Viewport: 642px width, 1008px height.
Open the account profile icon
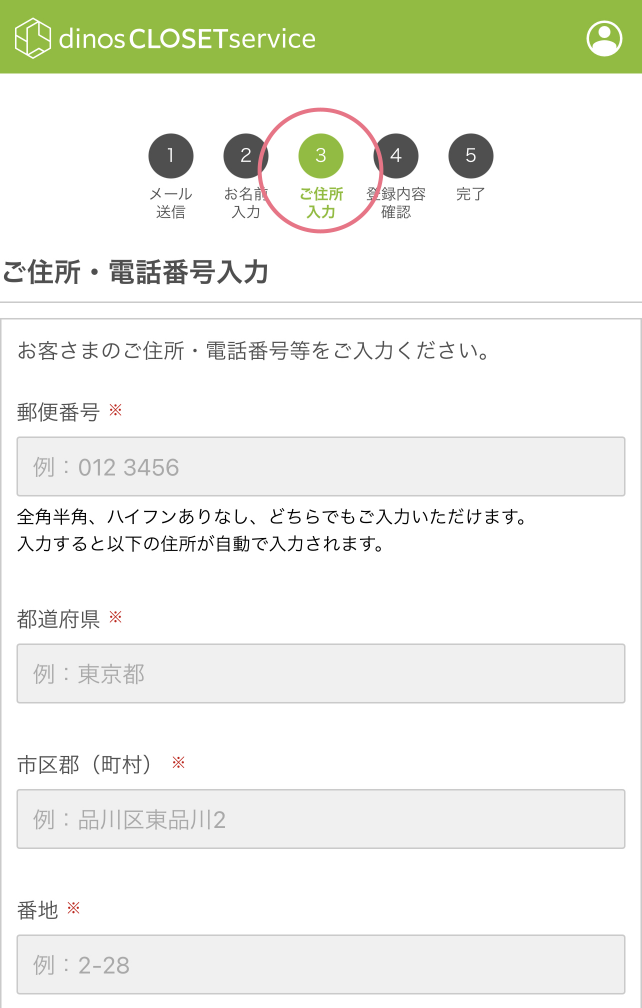(604, 38)
